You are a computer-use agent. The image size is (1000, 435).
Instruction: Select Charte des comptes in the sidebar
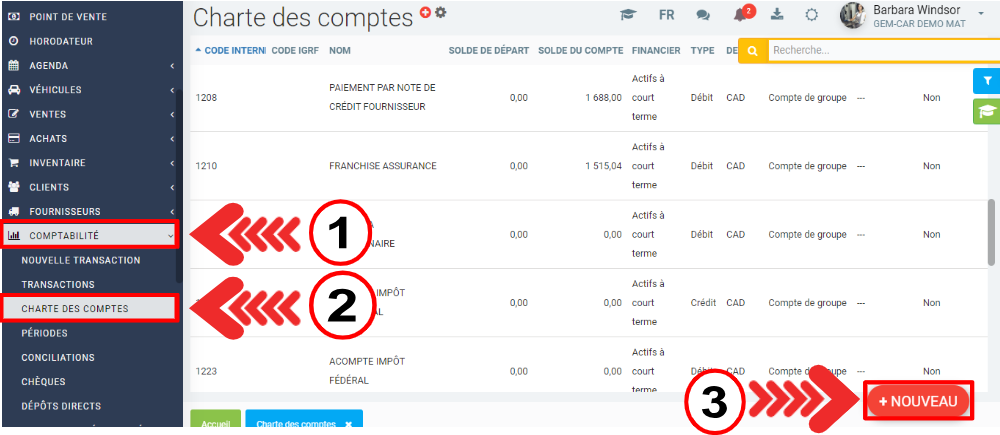pyautogui.click(x=75, y=308)
